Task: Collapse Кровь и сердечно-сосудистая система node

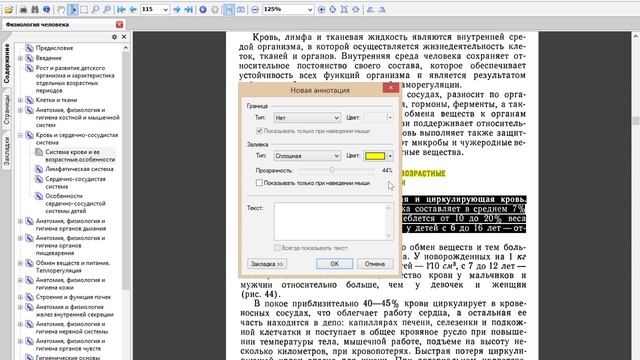Action: click(20, 135)
